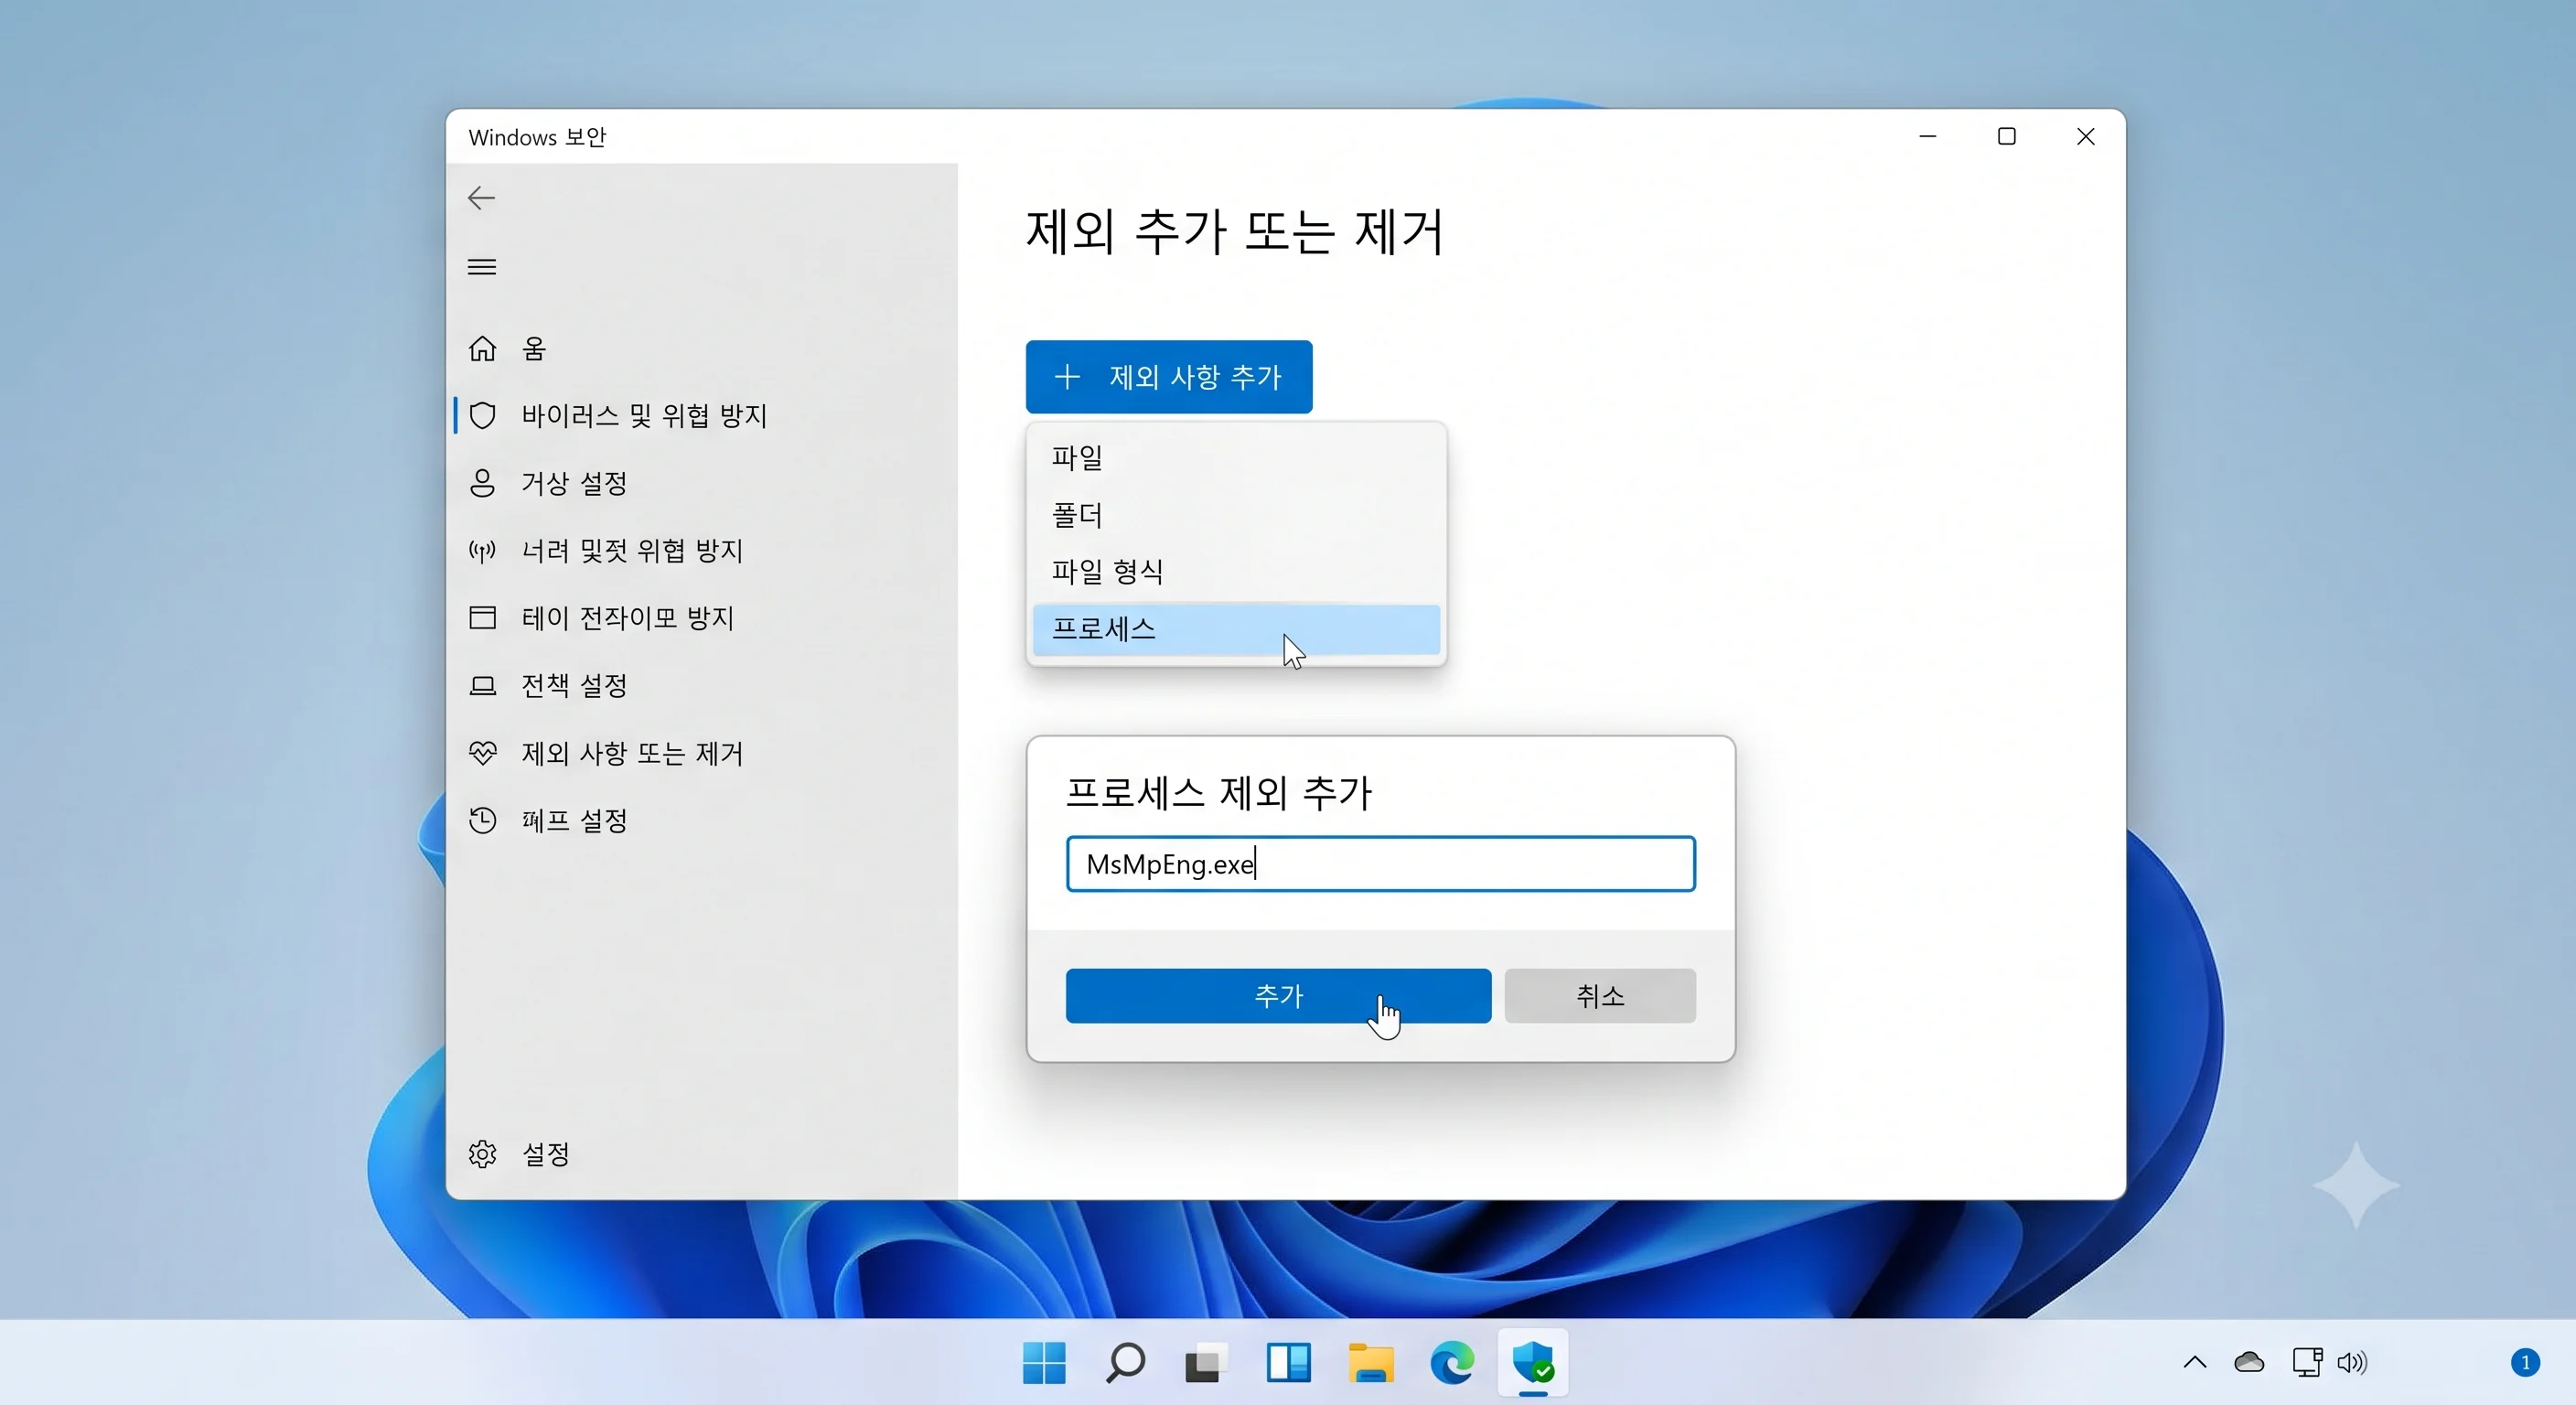Click the network display tray icon
2576x1405 pixels.
click(x=2306, y=1362)
